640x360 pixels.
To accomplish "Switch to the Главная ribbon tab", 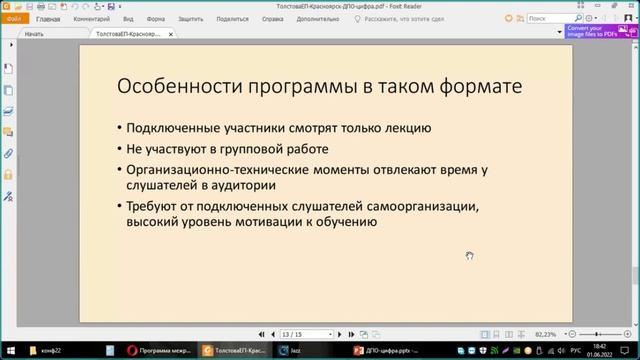I will (48, 19).
